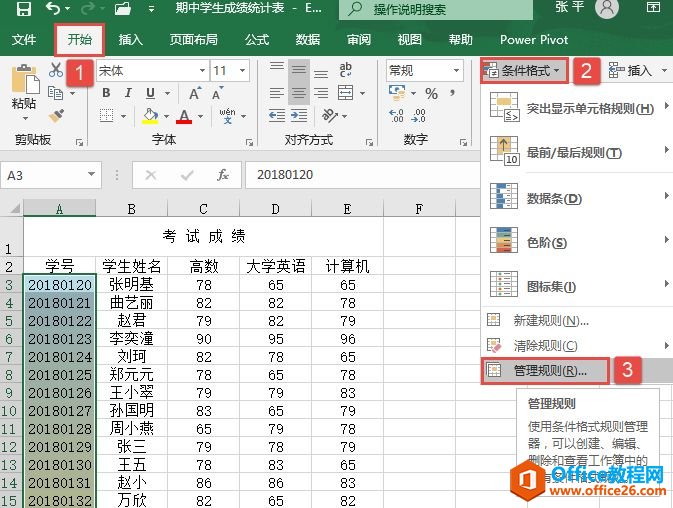673x508 pixels.
Task: Click the Format Painter brush icon
Action: (x=56, y=115)
